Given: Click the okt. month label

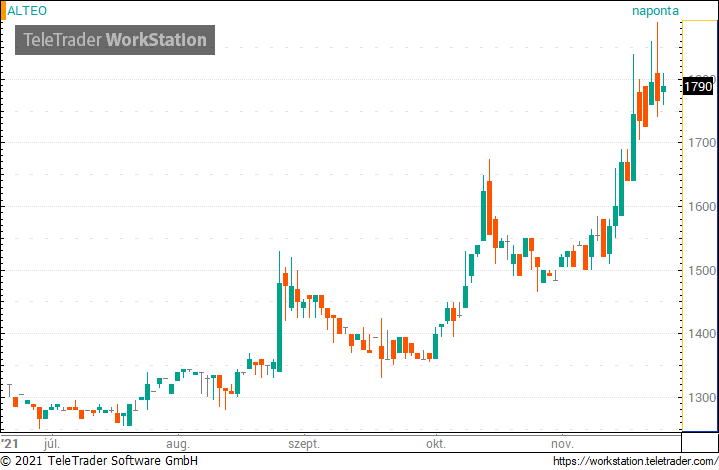Looking at the screenshot, I should click(436, 444).
